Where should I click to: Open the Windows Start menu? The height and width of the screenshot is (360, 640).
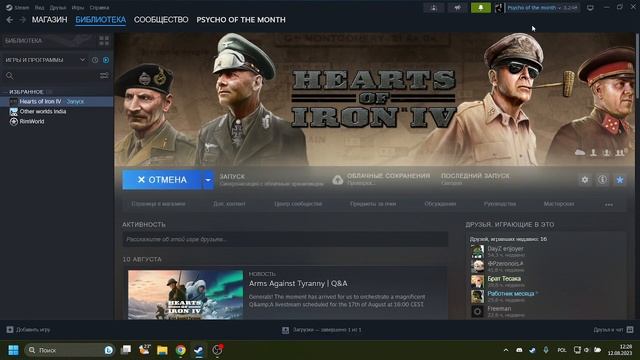click(x=13, y=350)
